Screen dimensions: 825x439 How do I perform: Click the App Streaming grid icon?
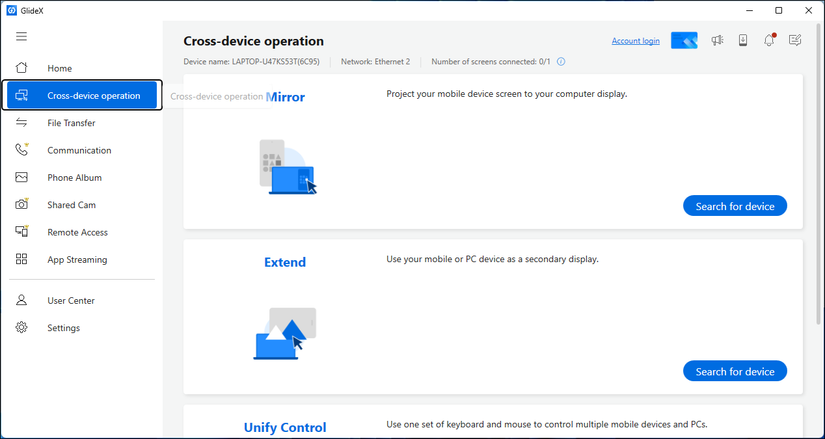coord(21,259)
